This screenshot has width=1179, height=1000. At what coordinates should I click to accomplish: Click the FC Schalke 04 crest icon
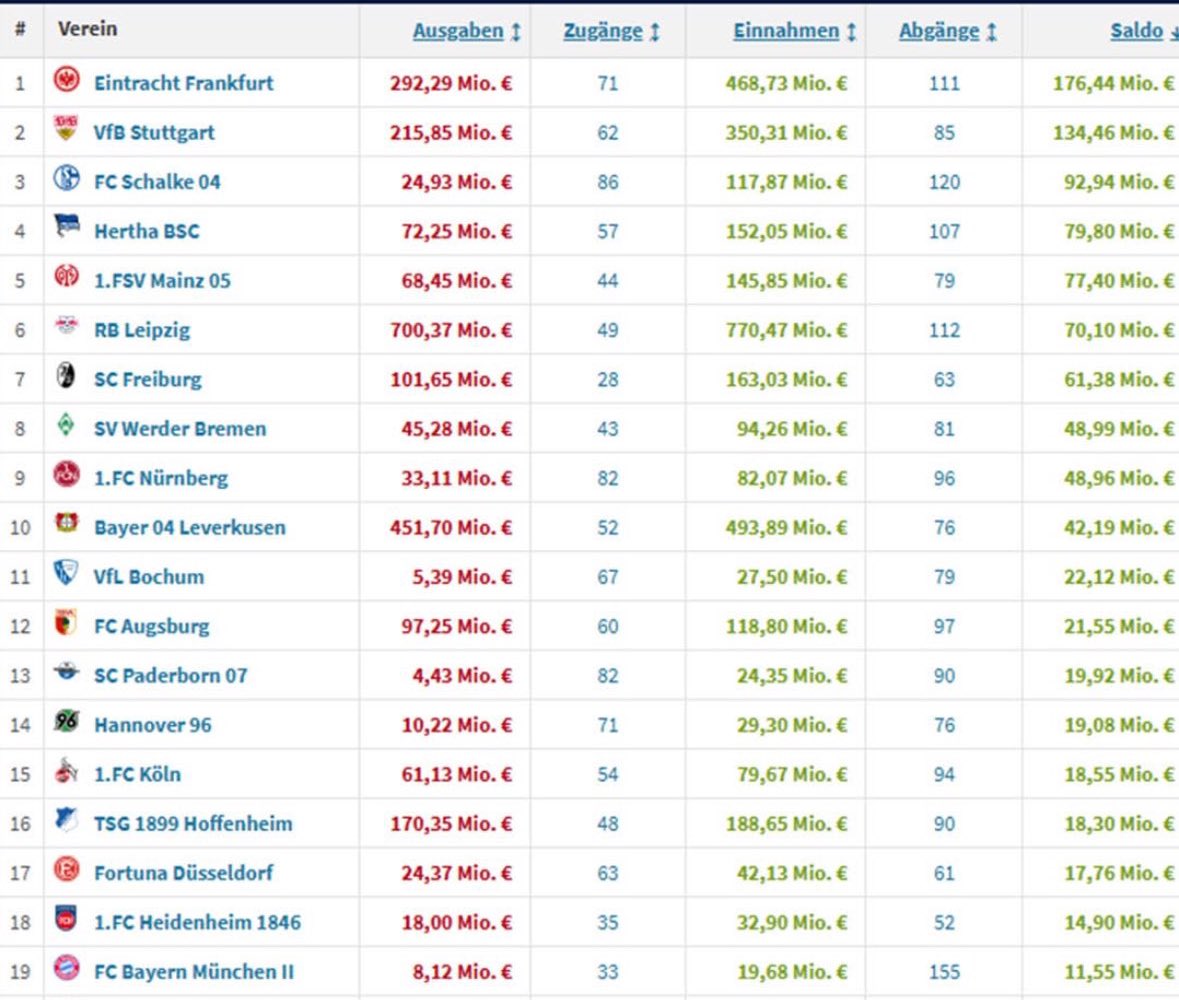(x=66, y=177)
